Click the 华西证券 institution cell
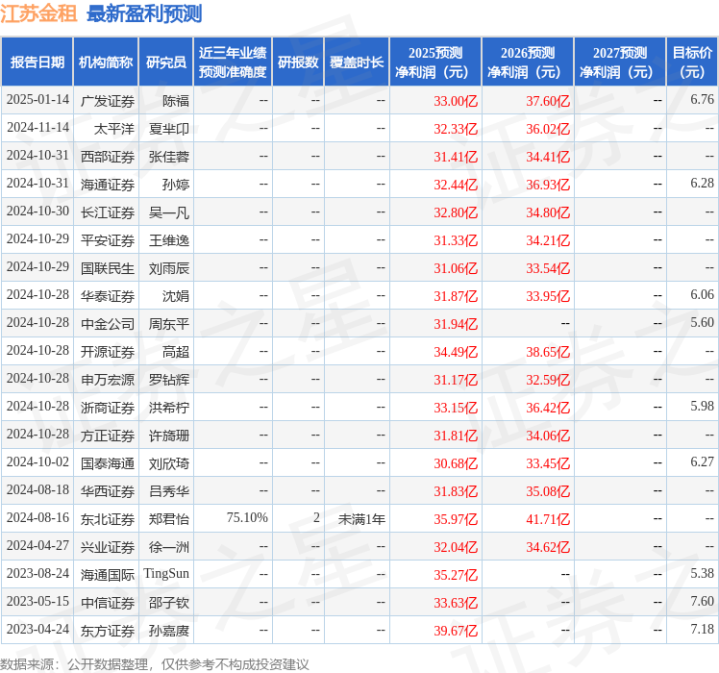The height and width of the screenshot is (673, 719). pos(107,492)
